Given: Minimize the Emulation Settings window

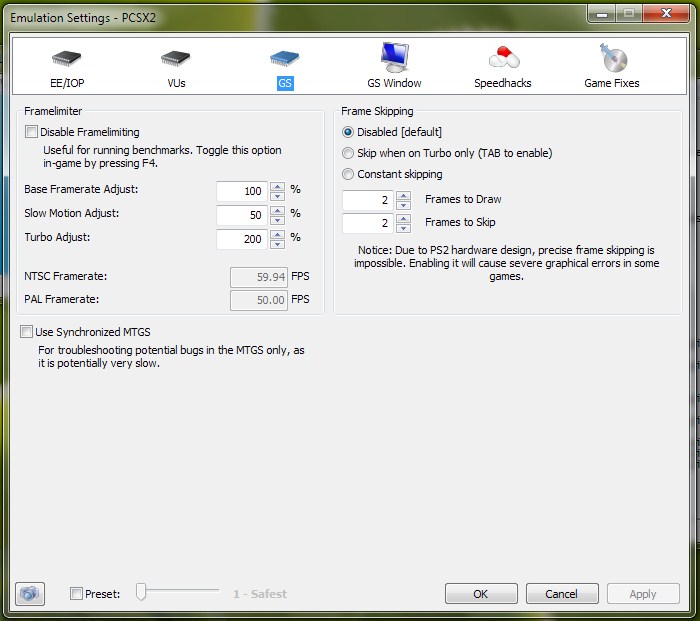Looking at the screenshot, I should coord(602,14).
